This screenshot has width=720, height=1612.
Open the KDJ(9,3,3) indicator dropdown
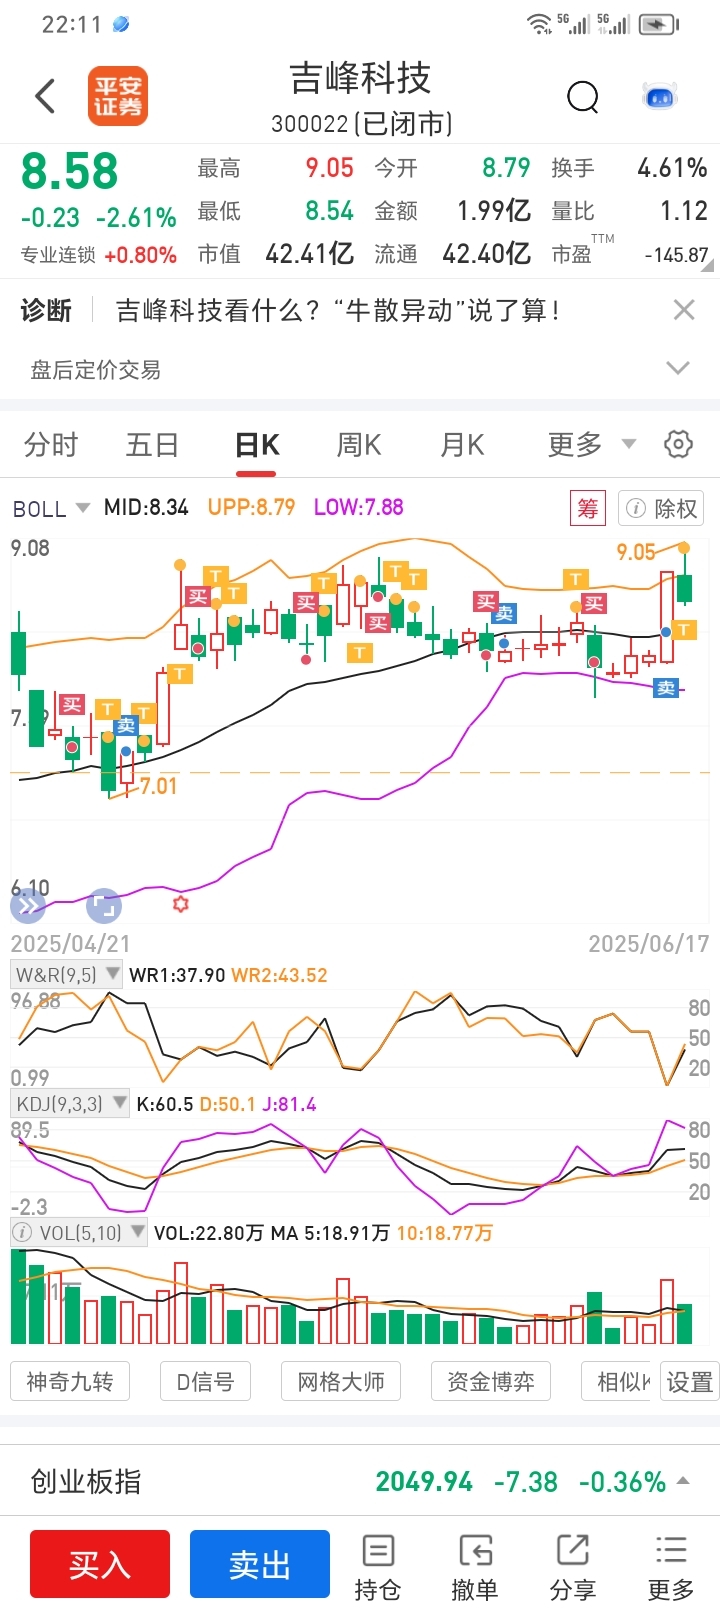[70, 1104]
